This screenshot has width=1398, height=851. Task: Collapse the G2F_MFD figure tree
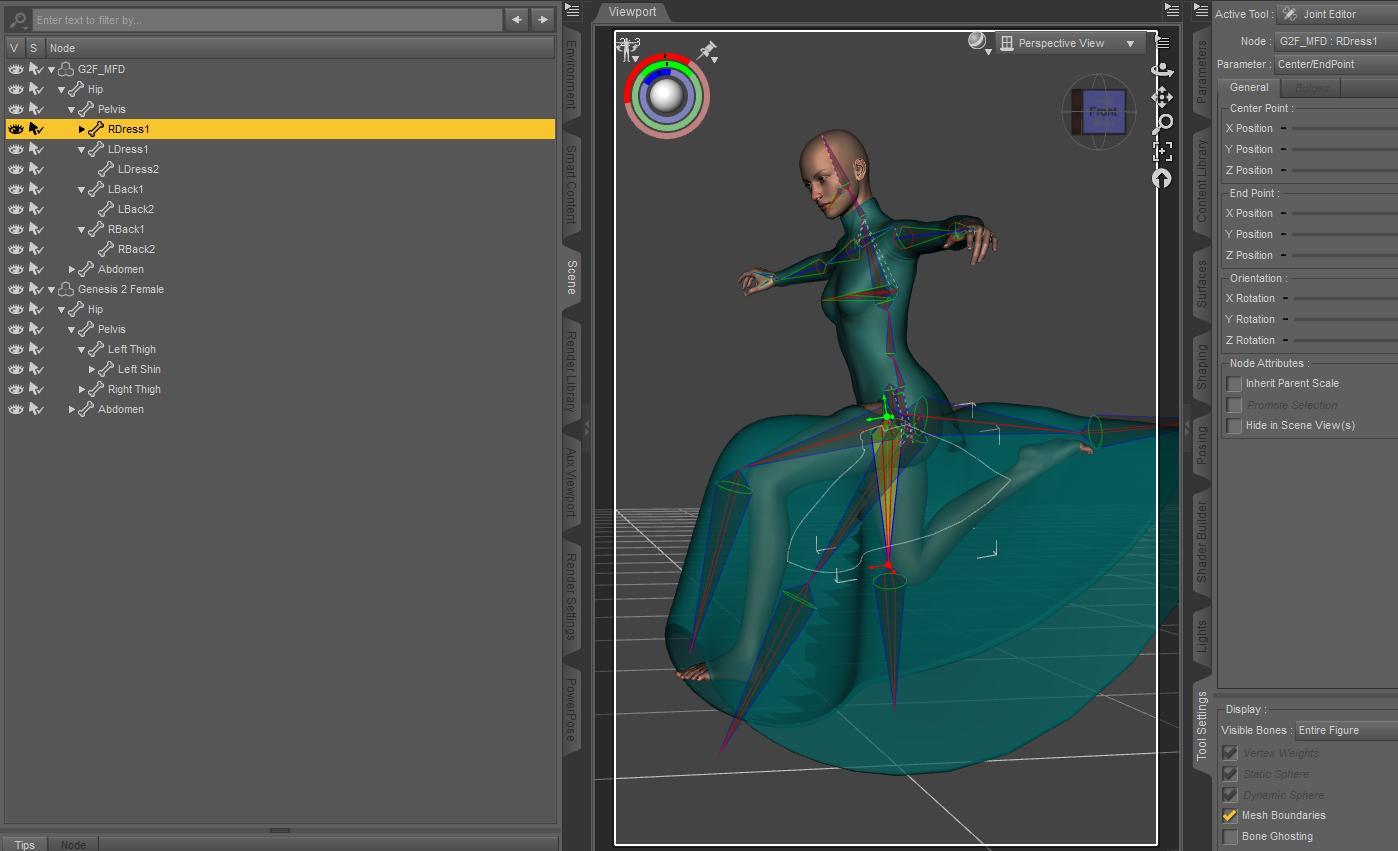point(52,69)
